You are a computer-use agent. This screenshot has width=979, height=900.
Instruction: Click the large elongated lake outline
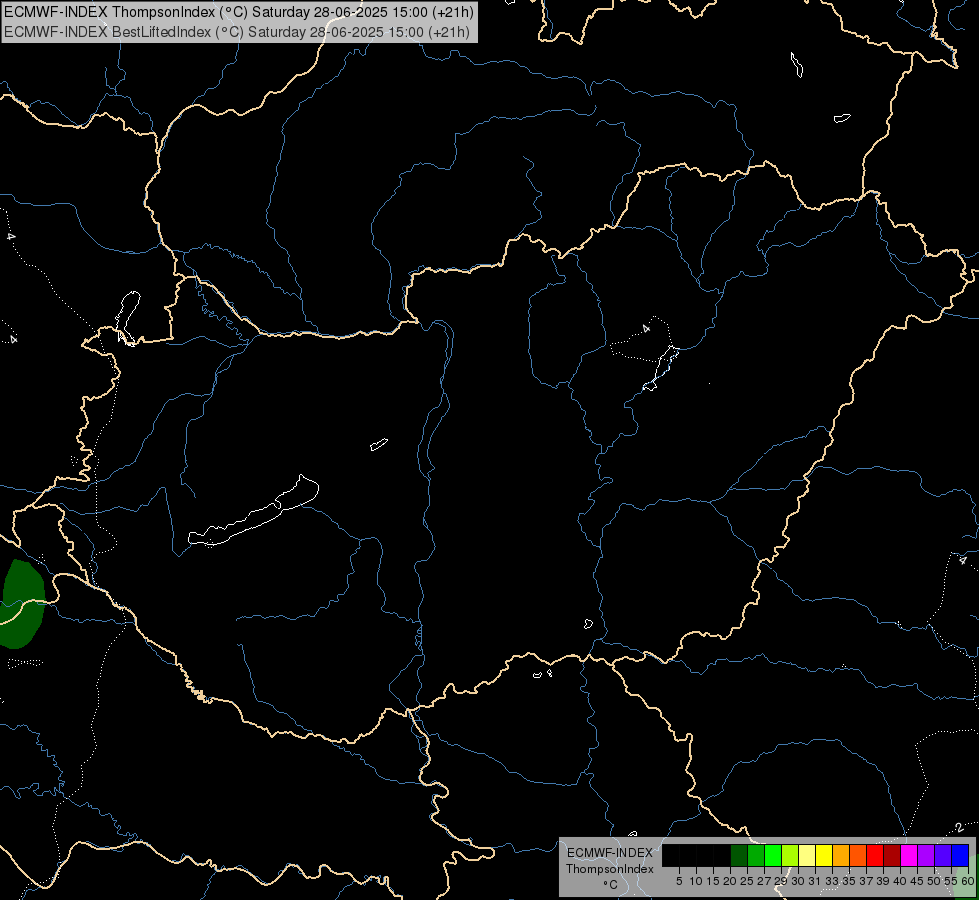click(253, 511)
